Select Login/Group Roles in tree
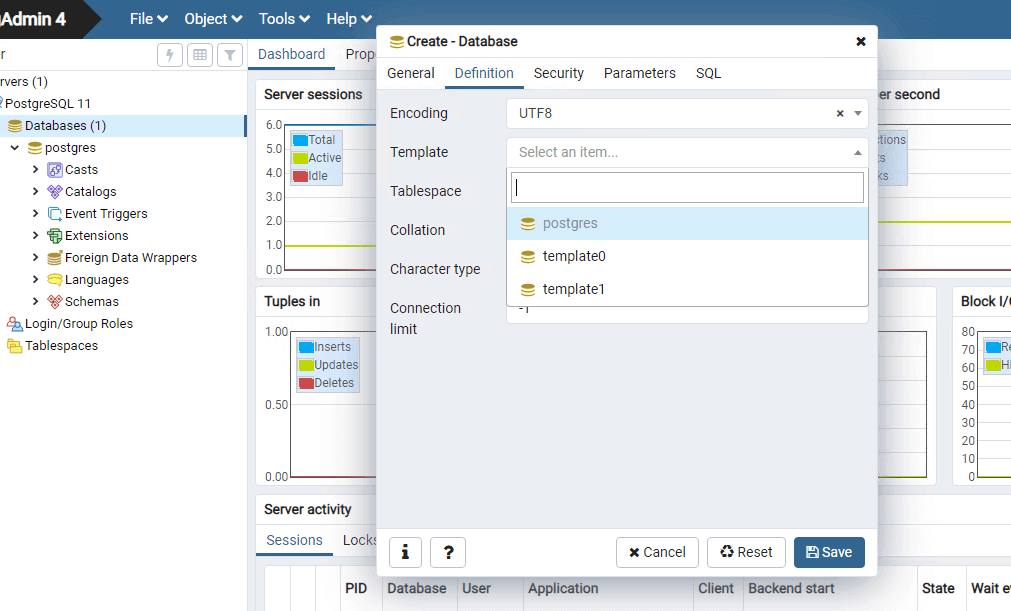This screenshot has height=611, width=1011. point(78,324)
